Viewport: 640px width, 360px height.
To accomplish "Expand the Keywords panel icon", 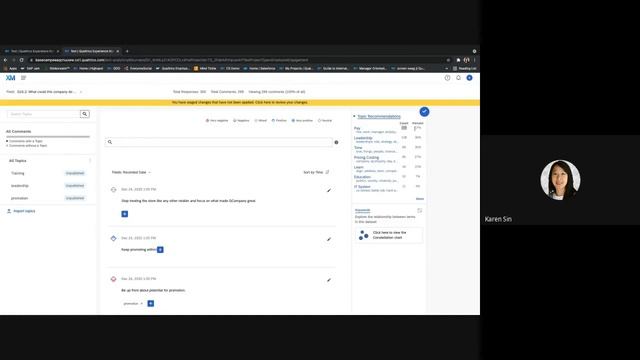I will 420,211.
